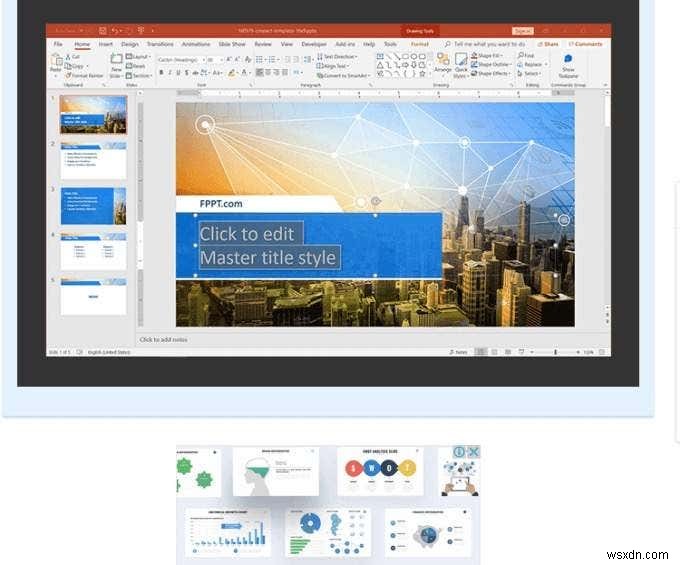Click Convert to SmartArt icon

[x=320, y=75]
